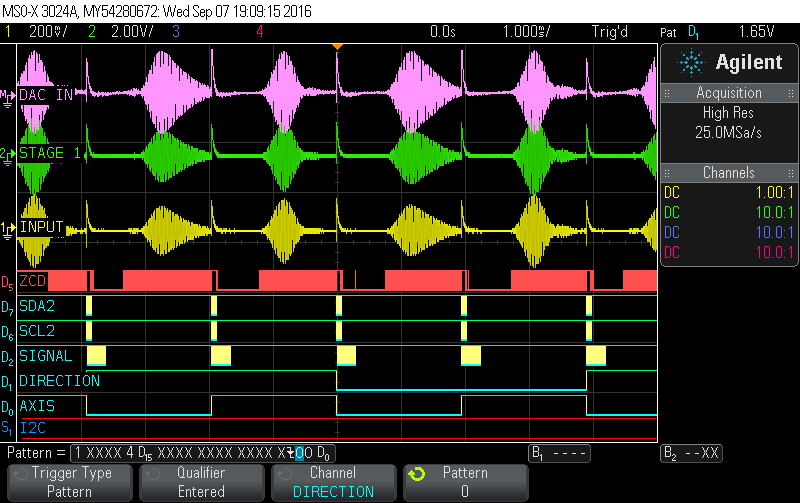Viewport: 800px width, 503px height.
Task: Click the blue DC coupling for channel 3
Action: coord(672,232)
